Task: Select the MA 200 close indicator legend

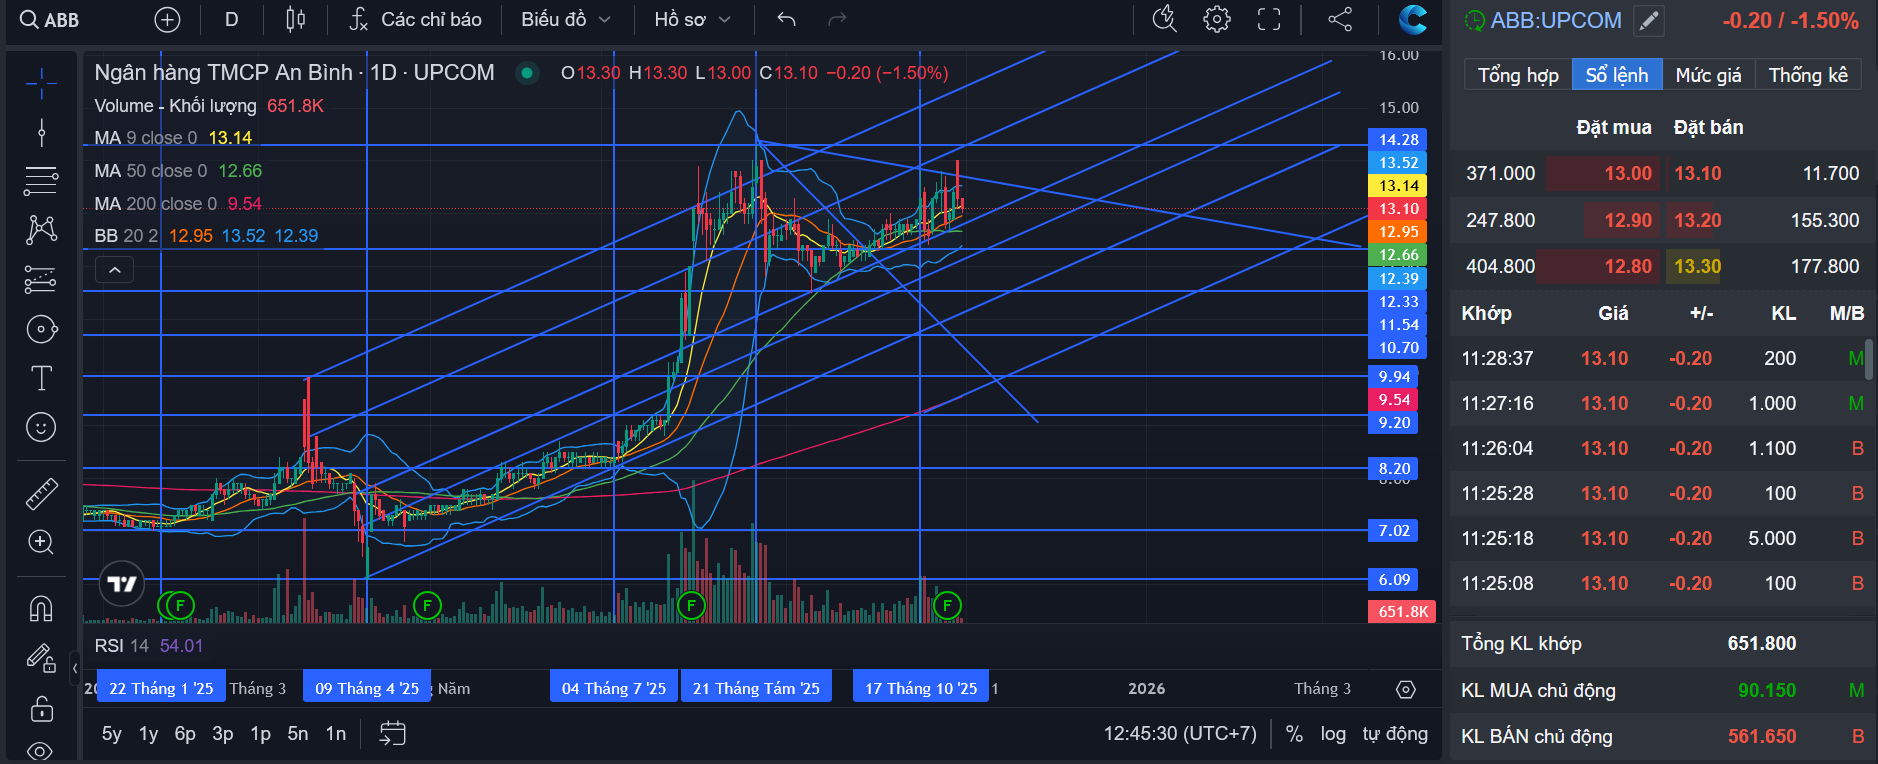Action: click(178, 204)
